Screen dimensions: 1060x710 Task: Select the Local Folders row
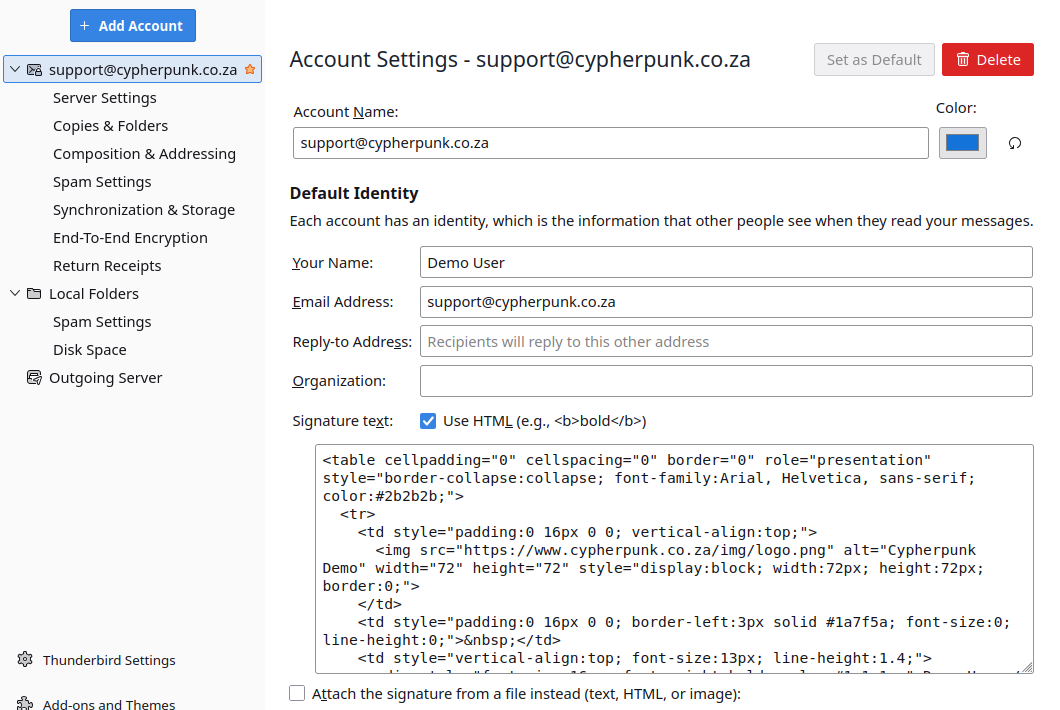coord(132,293)
